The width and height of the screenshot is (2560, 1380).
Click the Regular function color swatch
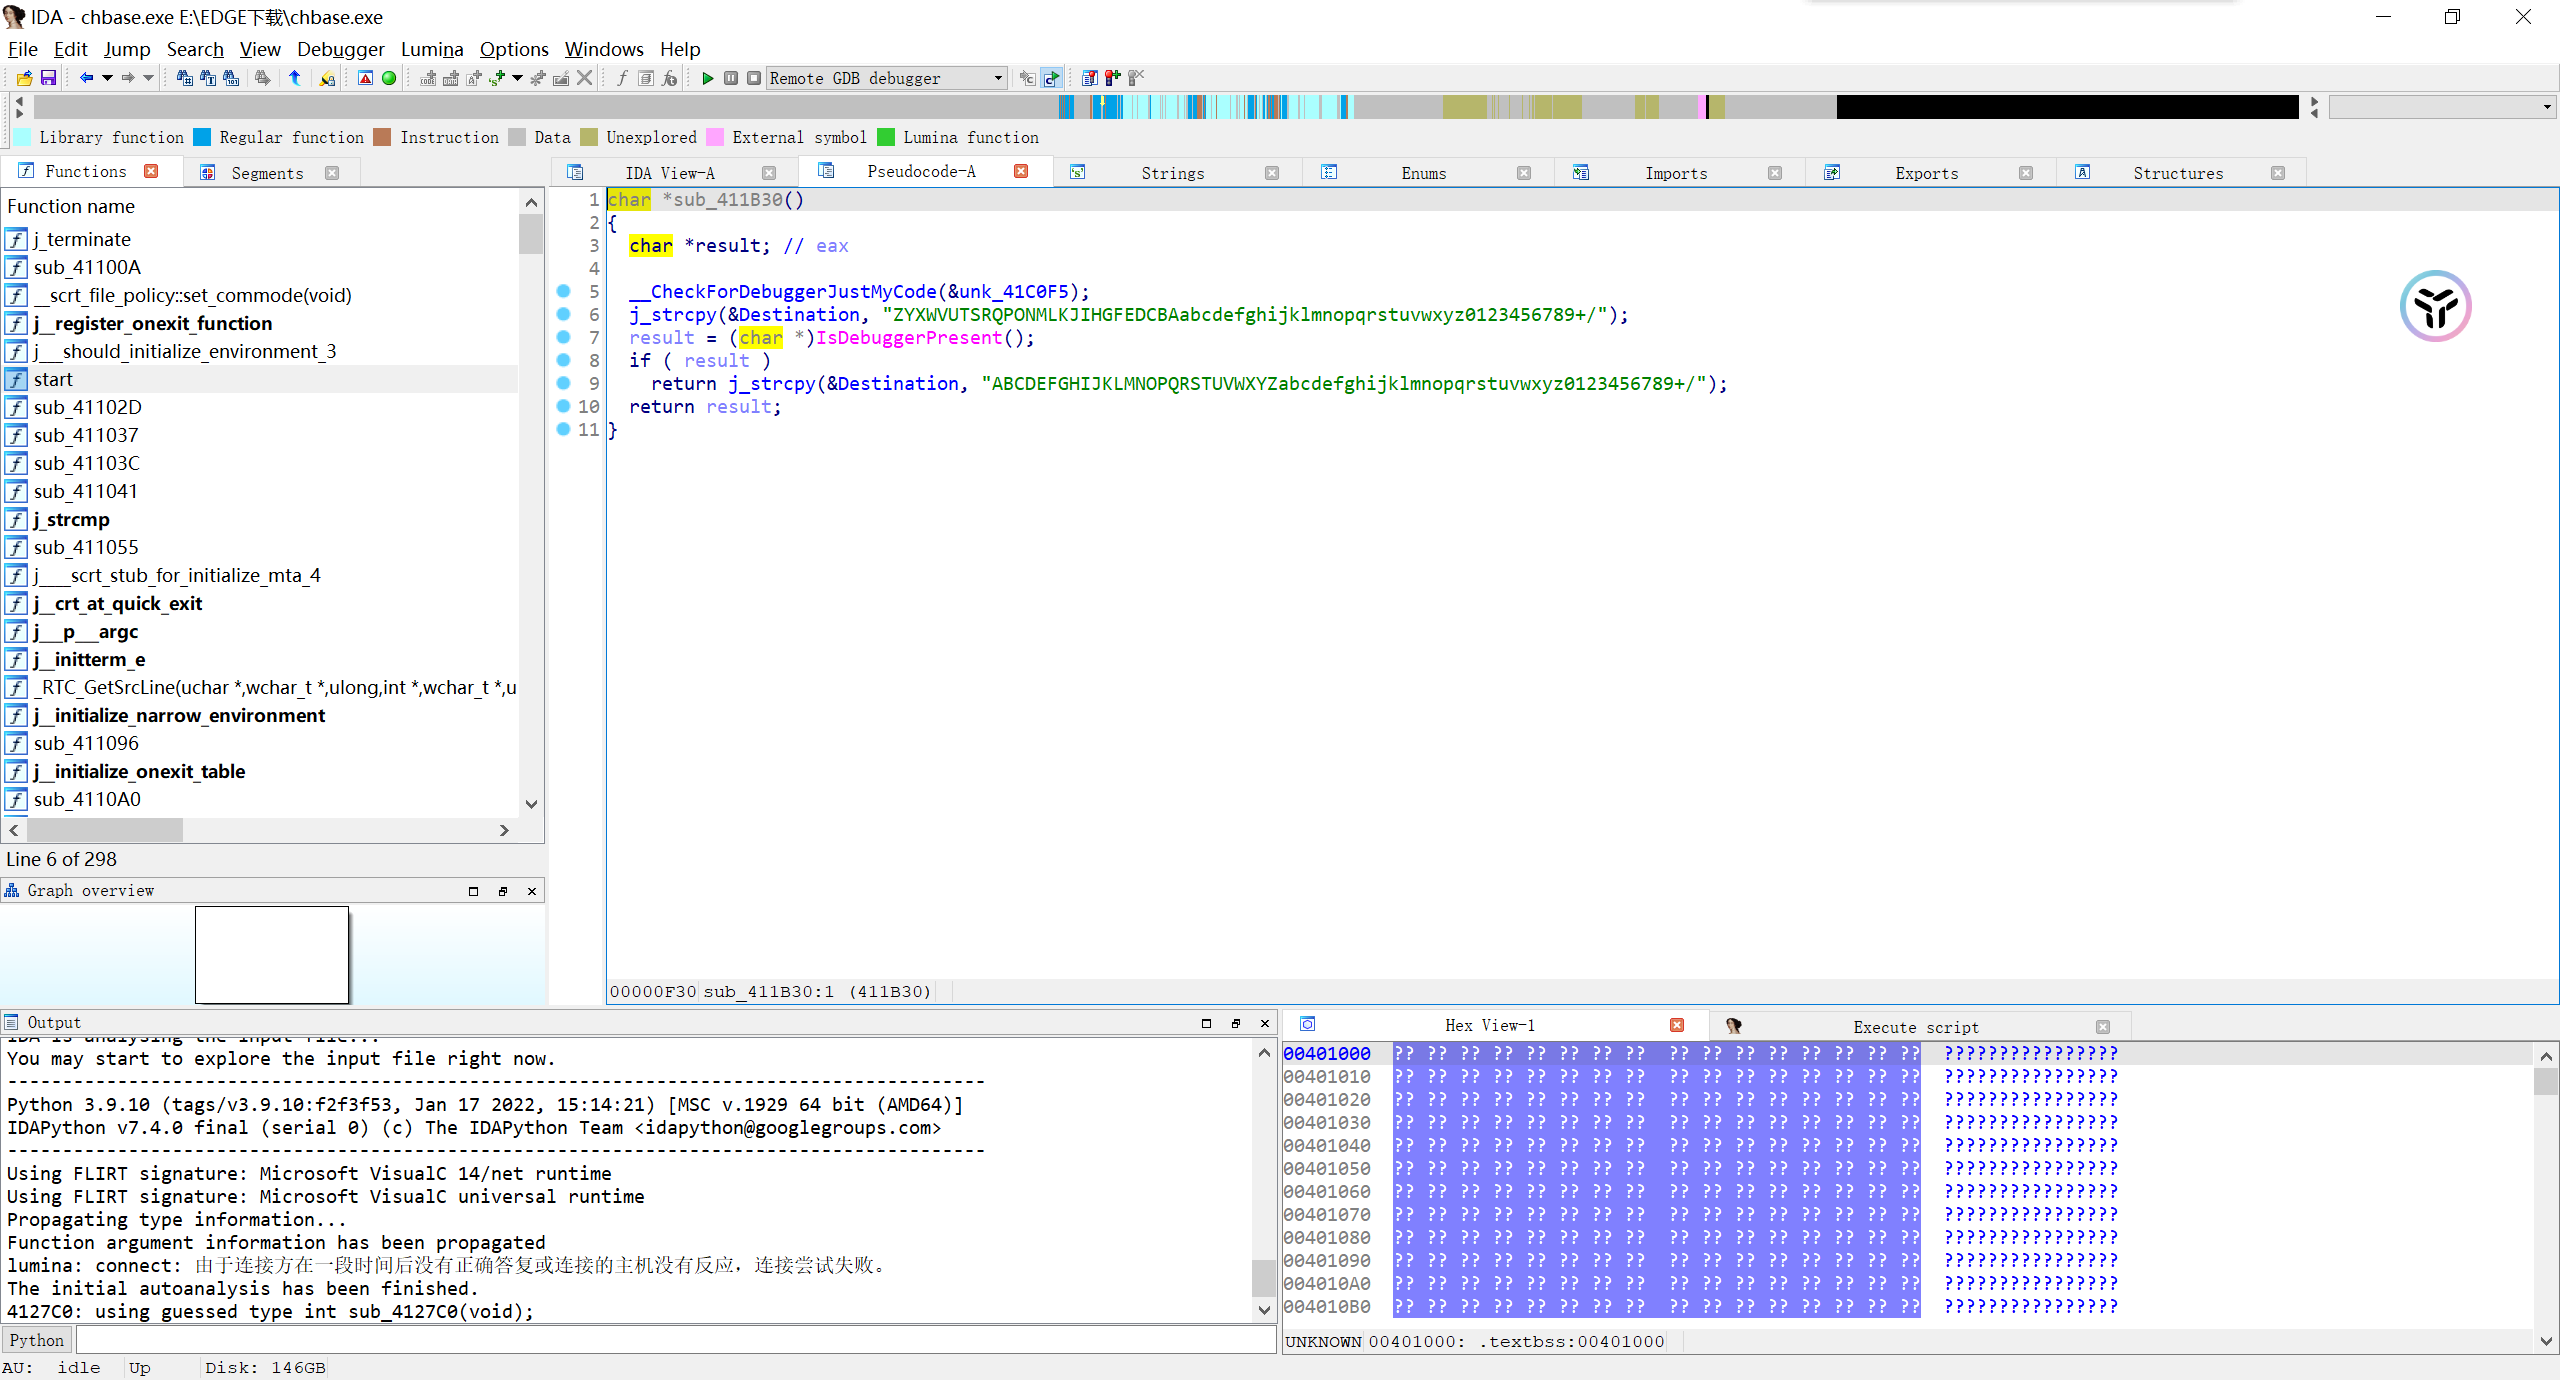click(x=202, y=137)
